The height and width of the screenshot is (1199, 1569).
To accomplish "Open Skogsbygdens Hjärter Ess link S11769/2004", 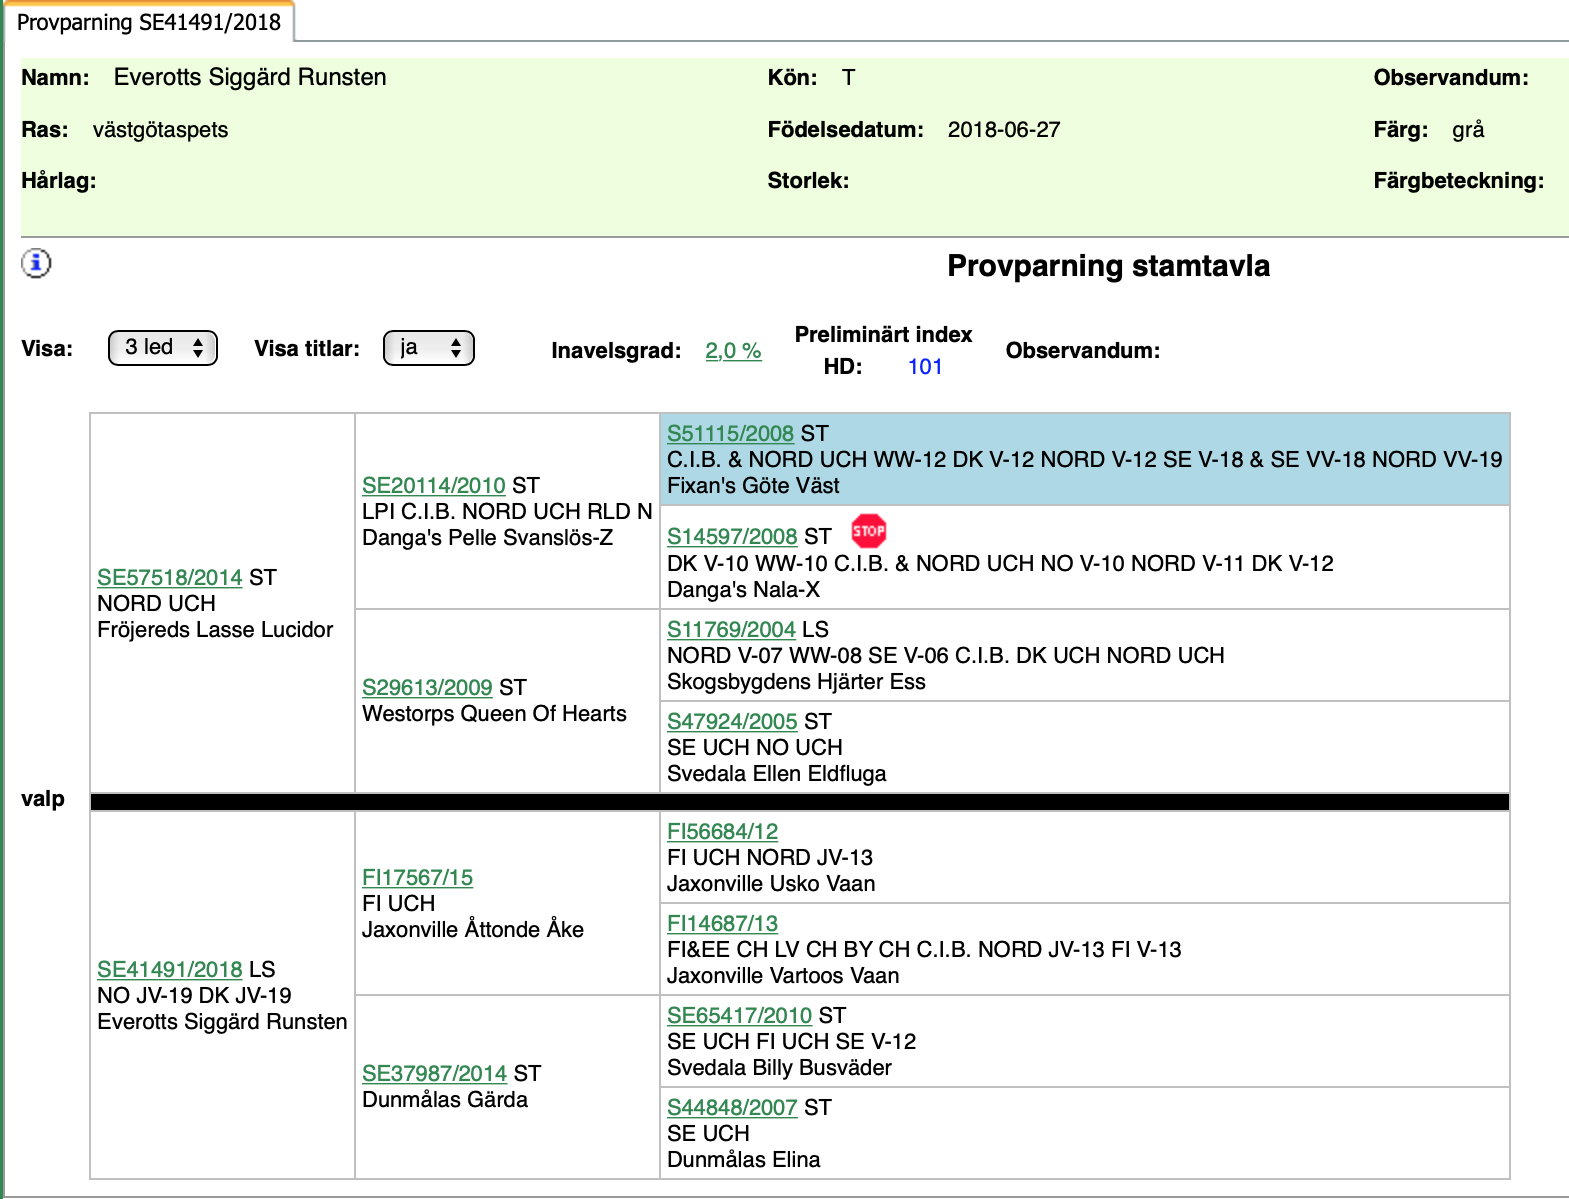I will [x=731, y=630].
